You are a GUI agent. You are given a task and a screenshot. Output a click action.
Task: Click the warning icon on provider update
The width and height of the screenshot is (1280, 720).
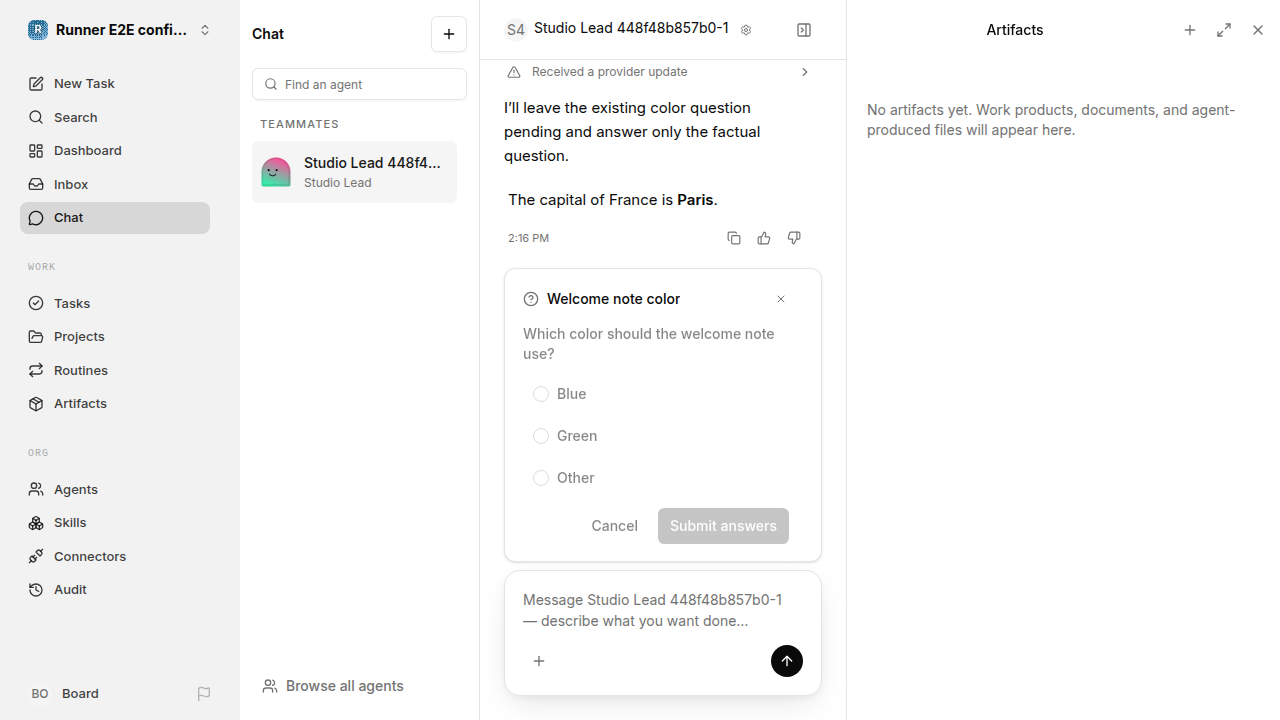514,72
